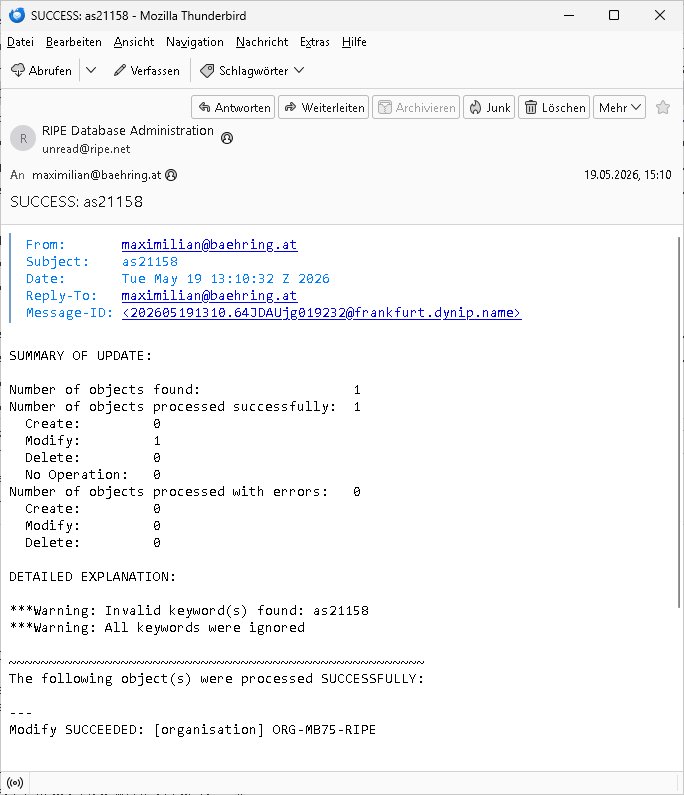Open the Mehr dropdown menu
684x795 pixels.
619,107
